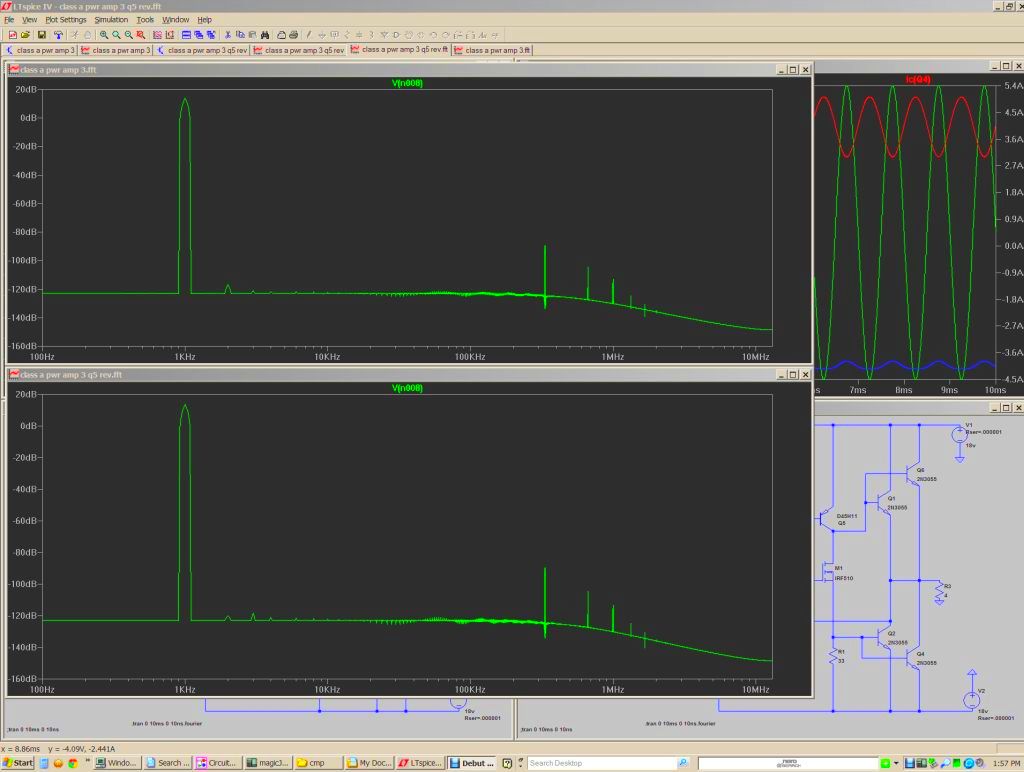Image resolution: width=1024 pixels, height=772 pixels.
Task: Click the red Ic(Q4) trace label
Action: [918, 80]
